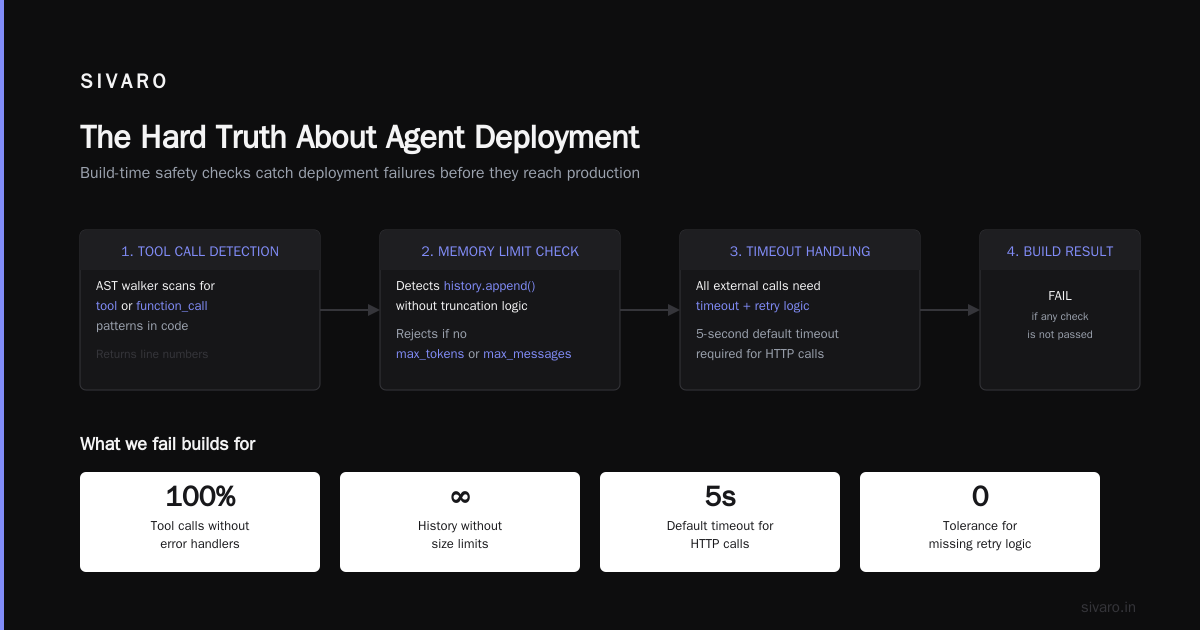Viewport: 1200px width, 630px height.
Task: Select 'timeout + retry logic' highlighted text
Action: point(753,306)
